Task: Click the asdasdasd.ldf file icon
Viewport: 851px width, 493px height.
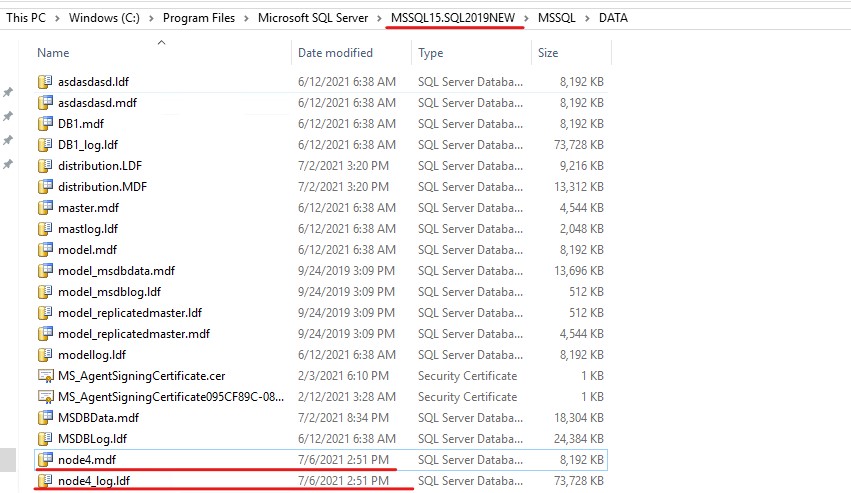Action: pos(45,81)
